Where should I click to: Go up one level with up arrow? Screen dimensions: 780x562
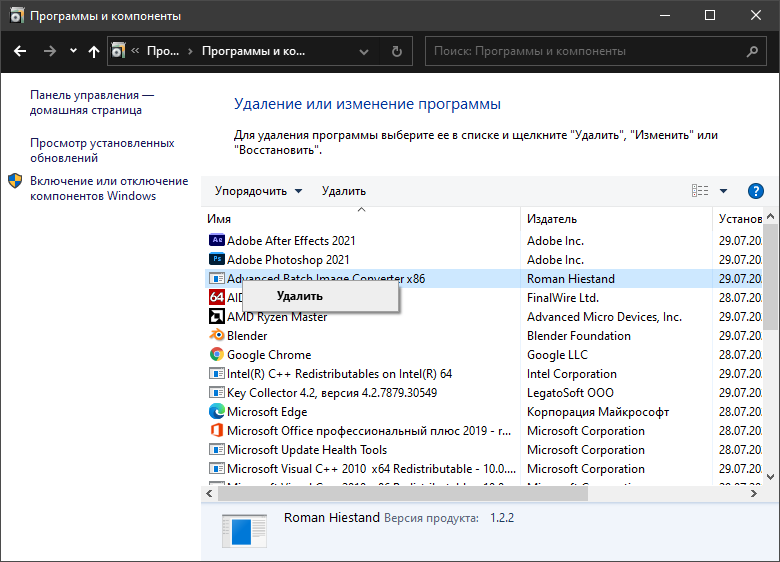coord(94,51)
